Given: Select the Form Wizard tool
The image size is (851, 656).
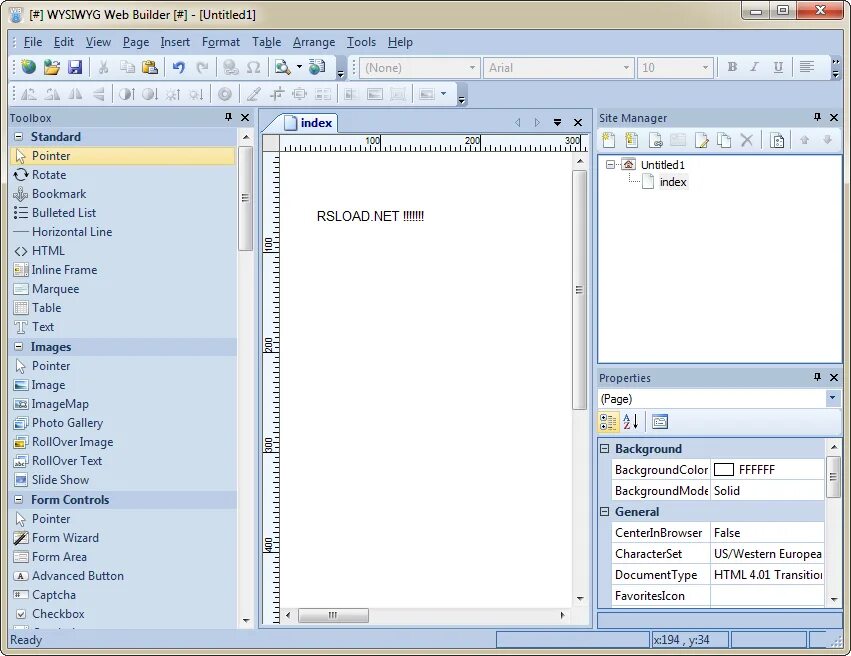Looking at the screenshot, I should click(x=123, y=538).
